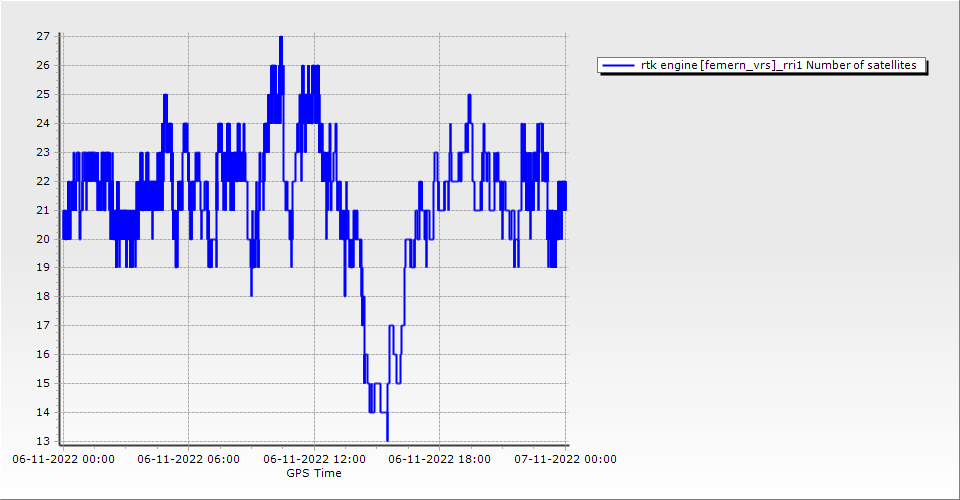Click the peak of the line at 27 satellites
The width and height of the screenshot is (960, 500).
tap(281, 37)
